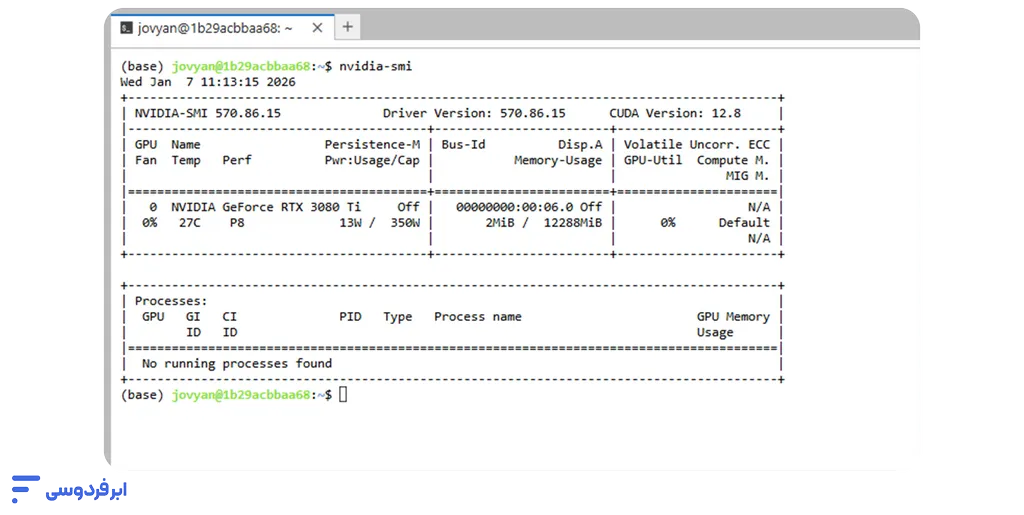The width and height of the screenshot is (1024, 515).
Task: Click the terminal cursor at the last prompt
Action: pos(343,395)
